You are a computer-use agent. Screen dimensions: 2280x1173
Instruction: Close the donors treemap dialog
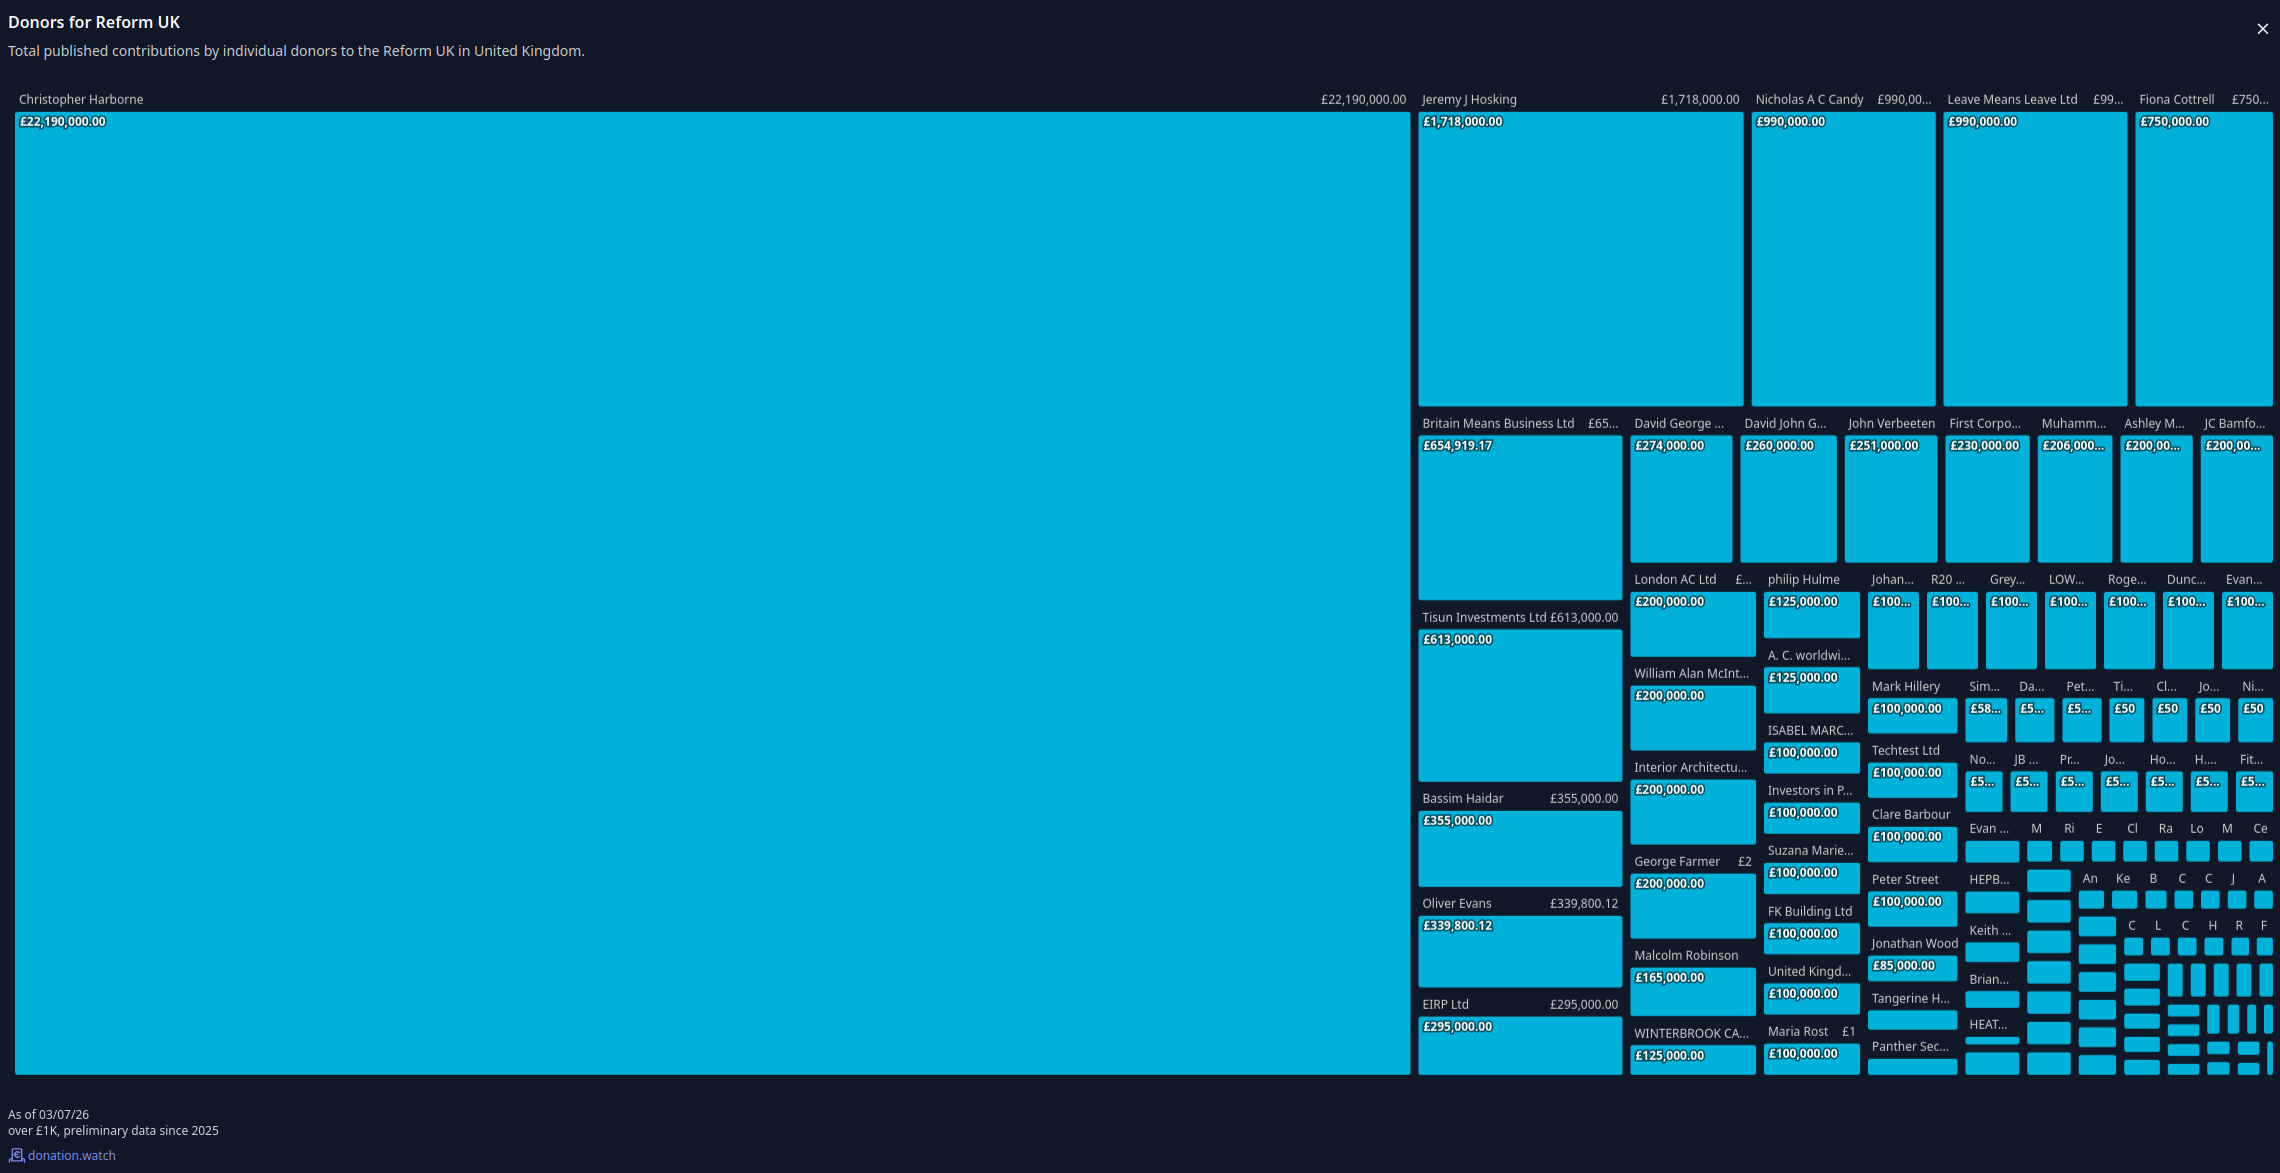(x=2262, y=29)
